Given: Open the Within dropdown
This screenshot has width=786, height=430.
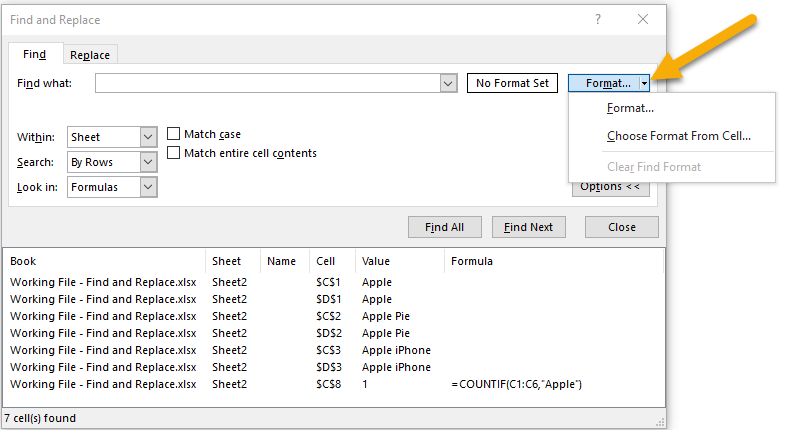Looking at the screenshot, I should (149, 137).
